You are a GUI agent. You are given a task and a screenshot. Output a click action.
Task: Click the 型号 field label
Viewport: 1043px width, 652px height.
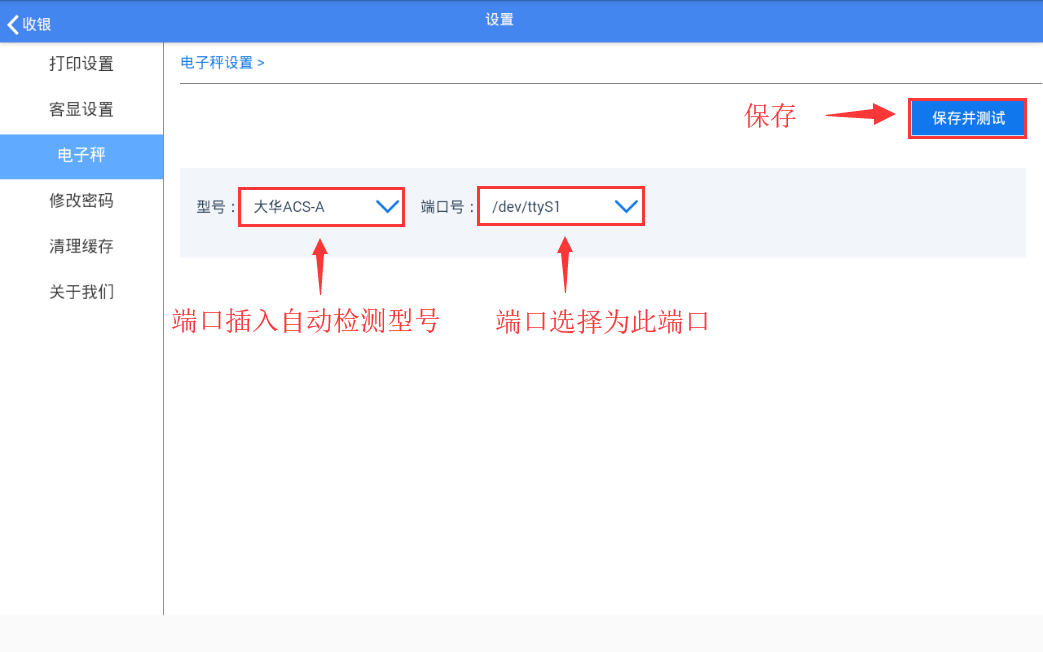point(215,207)
